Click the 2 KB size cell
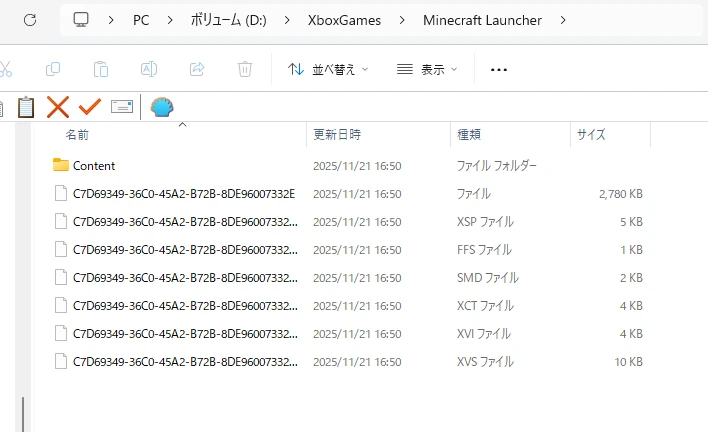Viewport: 708px width, 432px height. click(631, 278)
